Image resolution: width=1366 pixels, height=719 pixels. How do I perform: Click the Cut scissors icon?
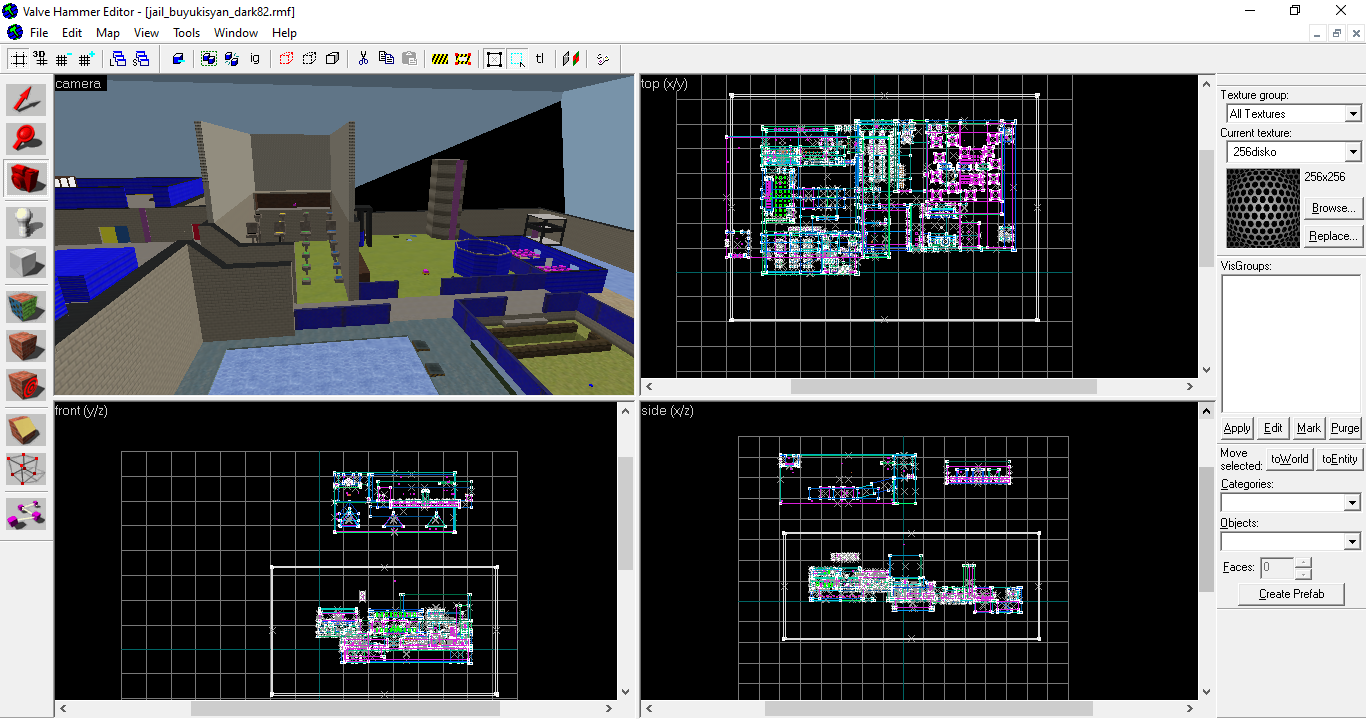click(363, 59)
